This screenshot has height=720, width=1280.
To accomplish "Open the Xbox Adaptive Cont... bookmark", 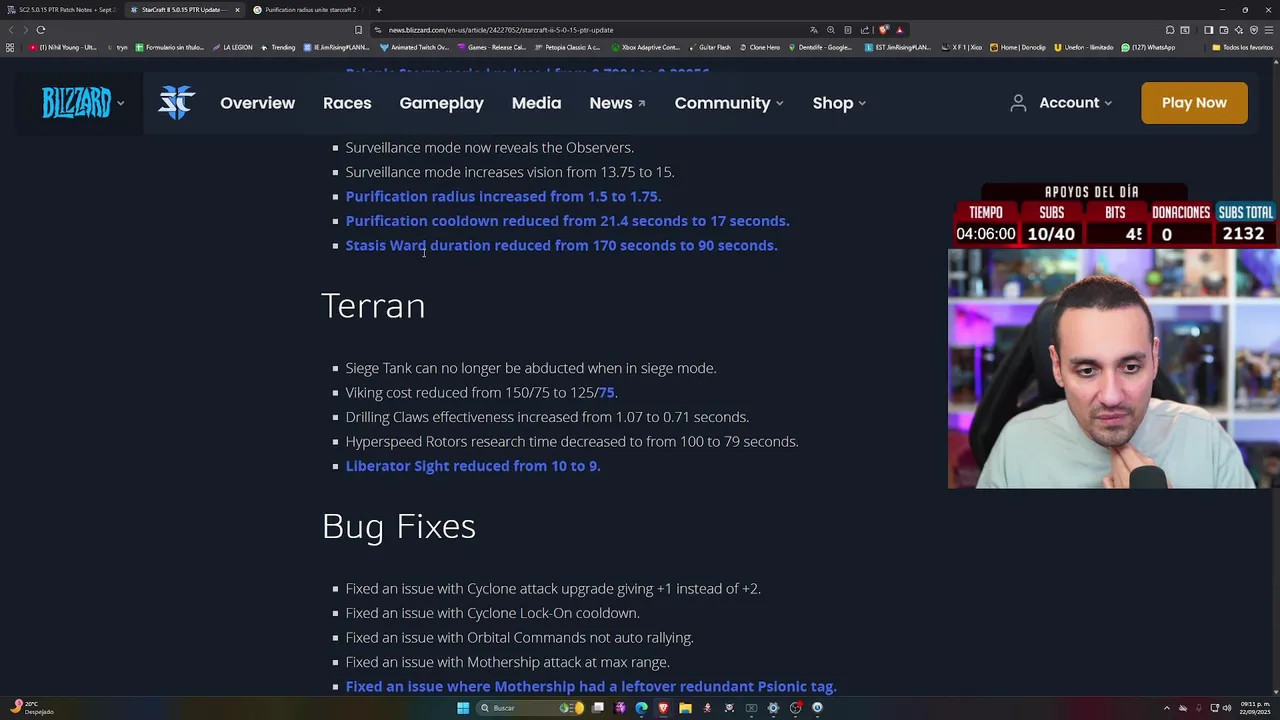I will tap(645, 47).
